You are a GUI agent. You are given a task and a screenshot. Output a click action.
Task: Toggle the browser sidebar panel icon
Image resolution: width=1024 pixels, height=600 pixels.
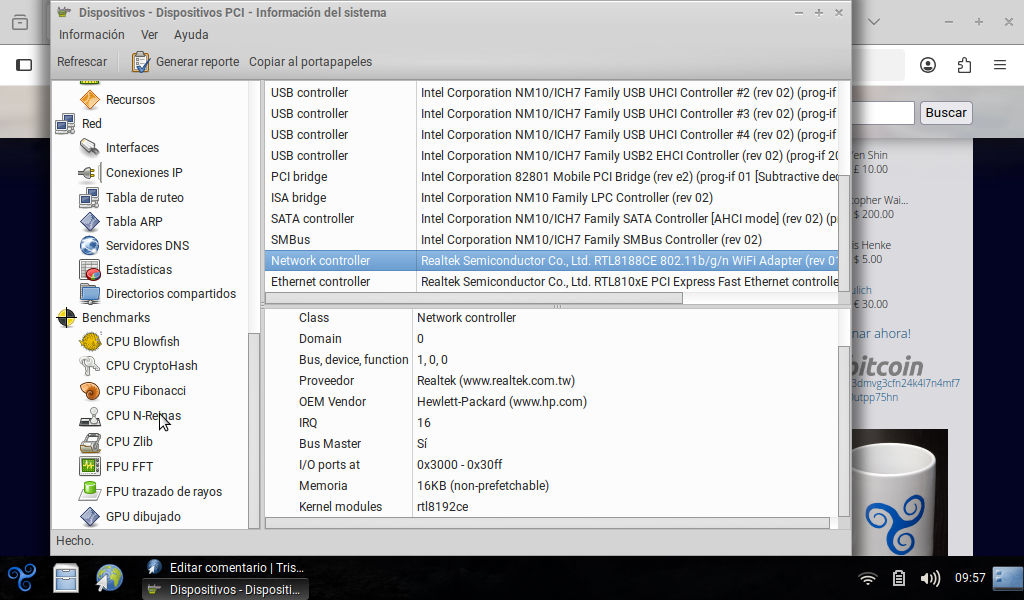(24, 65)
